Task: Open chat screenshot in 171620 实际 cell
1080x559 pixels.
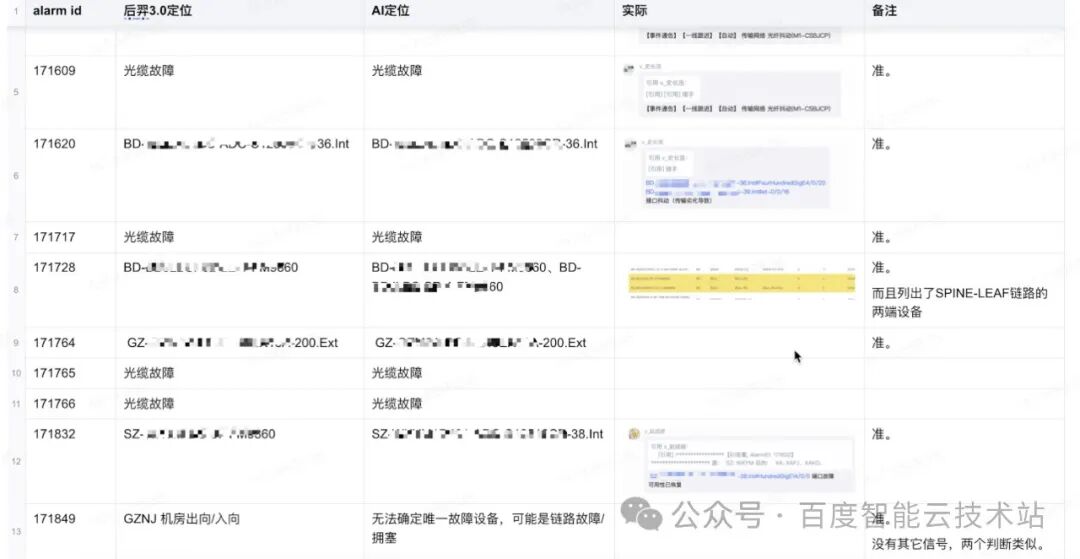Action: (727, 173)
